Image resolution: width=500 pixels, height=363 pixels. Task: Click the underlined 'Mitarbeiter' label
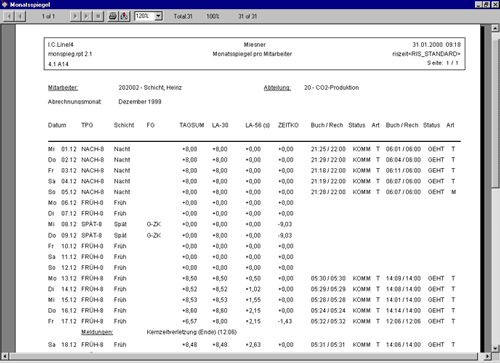click(63, 88)
